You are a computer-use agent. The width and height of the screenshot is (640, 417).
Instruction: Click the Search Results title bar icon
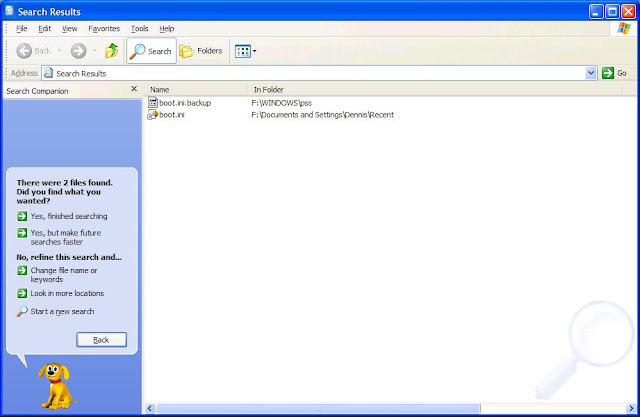pyautogui.click(x=9, y=11)
